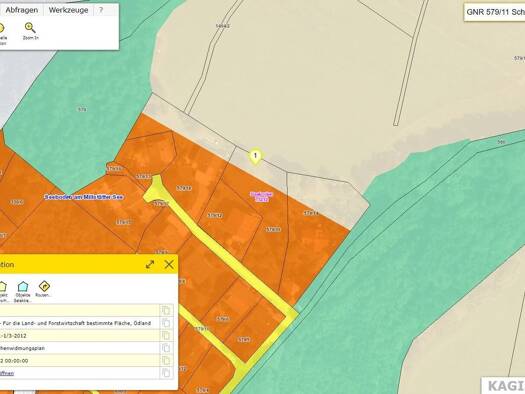Switch to the Werkzeuge tab
Viewport: 525px width, 394px height.
click(69, 10)
